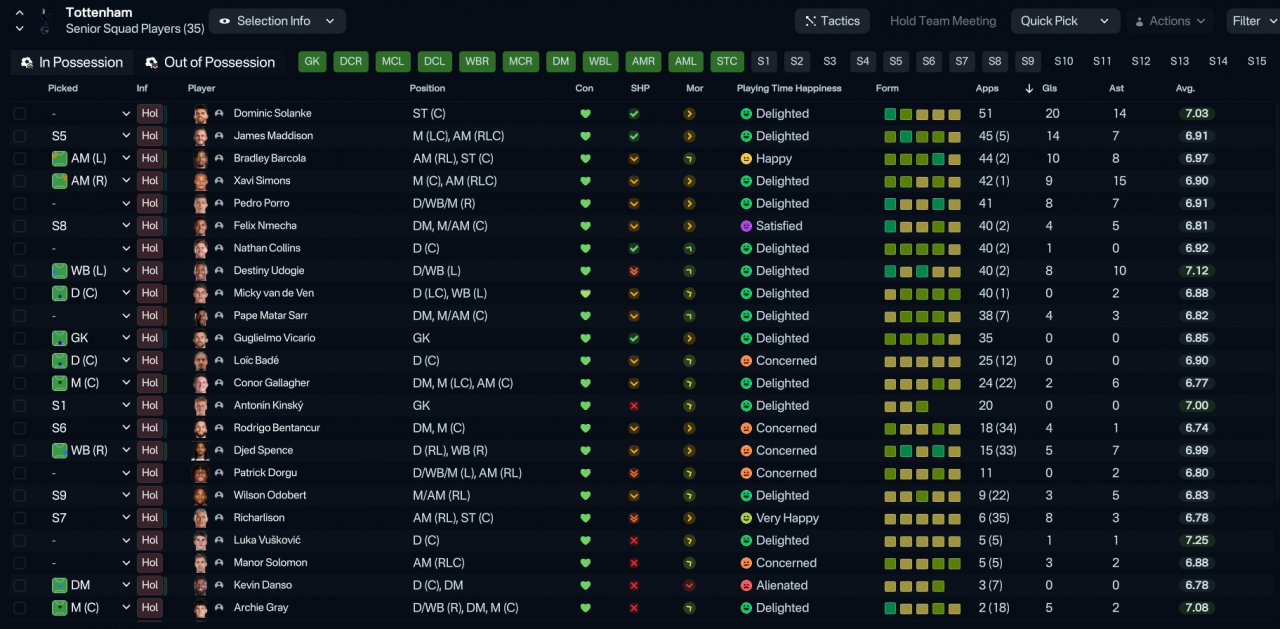Viewport: 1280px width, 629px height.
Task: Switch to the Out of Possession tab
Action: [x=210, y=62]
